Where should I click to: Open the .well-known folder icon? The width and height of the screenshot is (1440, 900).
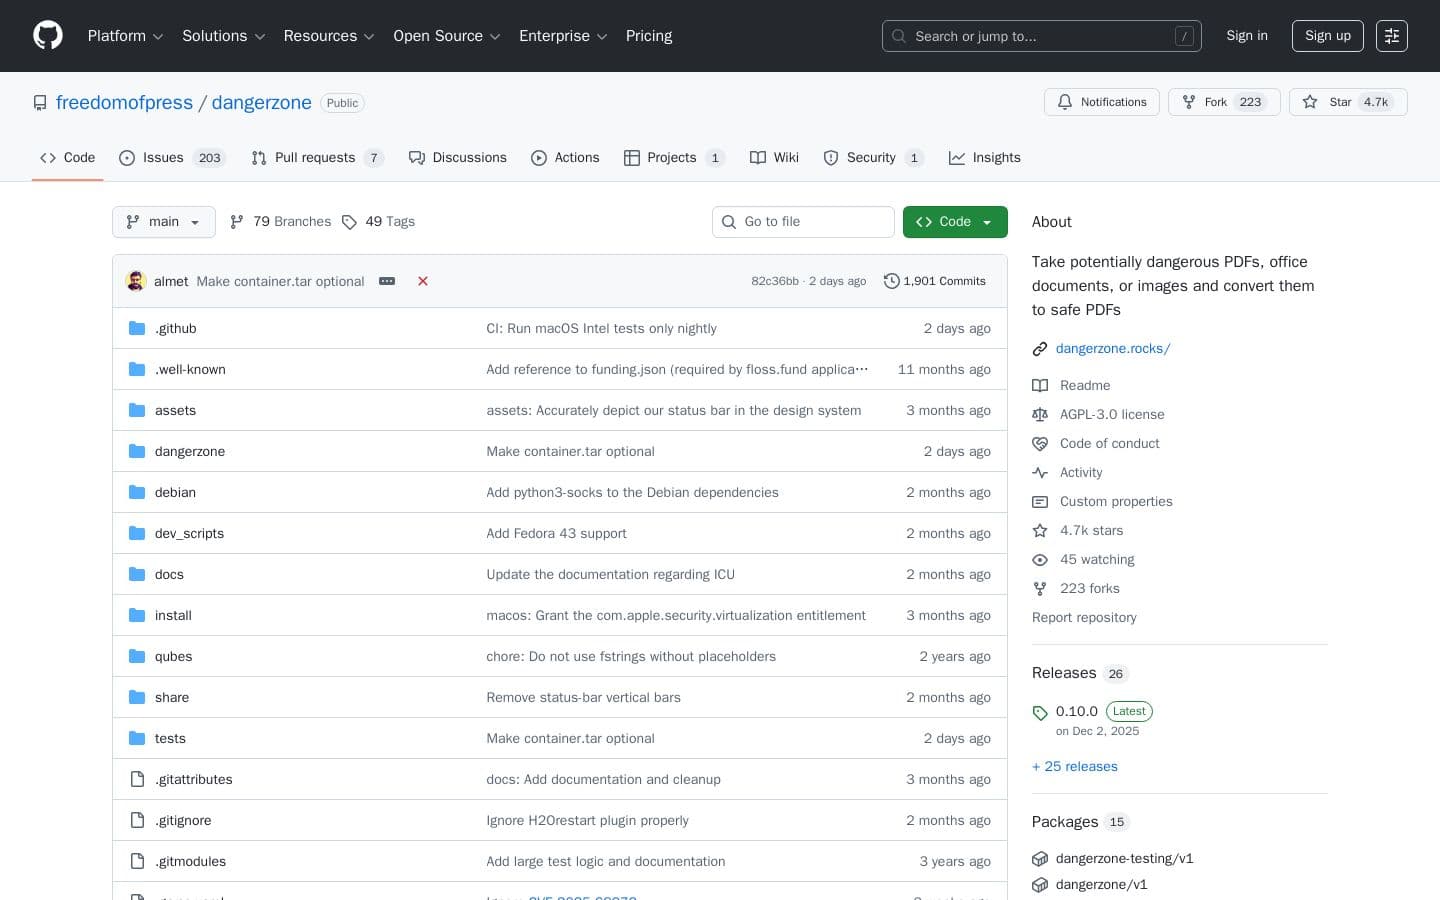point(137,369)
